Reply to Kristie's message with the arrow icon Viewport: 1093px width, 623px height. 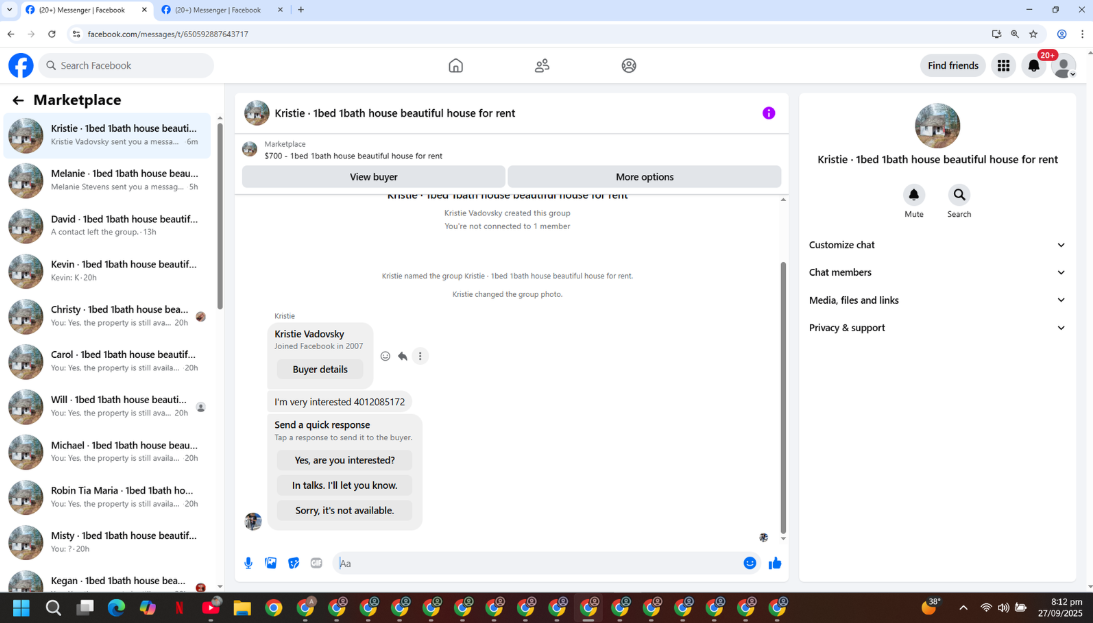tap(402, 356)
